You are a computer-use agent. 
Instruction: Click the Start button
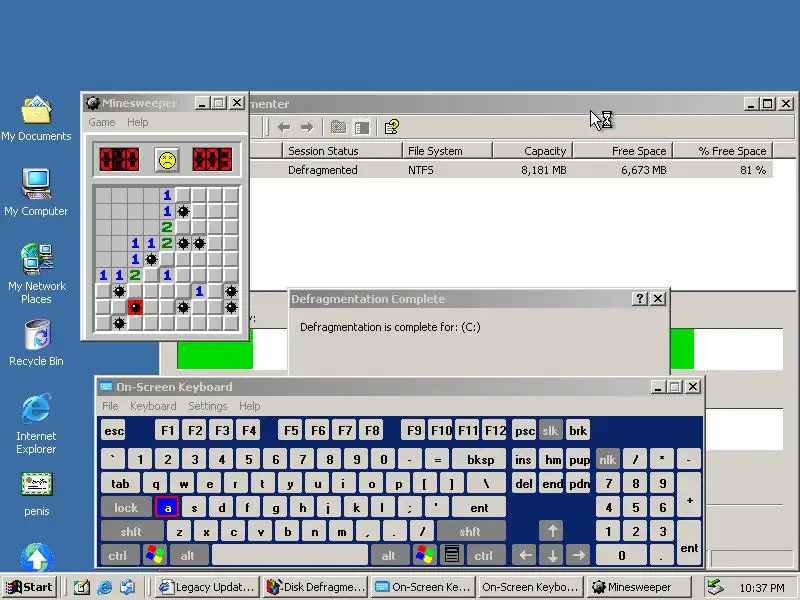pyautogui.click(x=30, y=587)
